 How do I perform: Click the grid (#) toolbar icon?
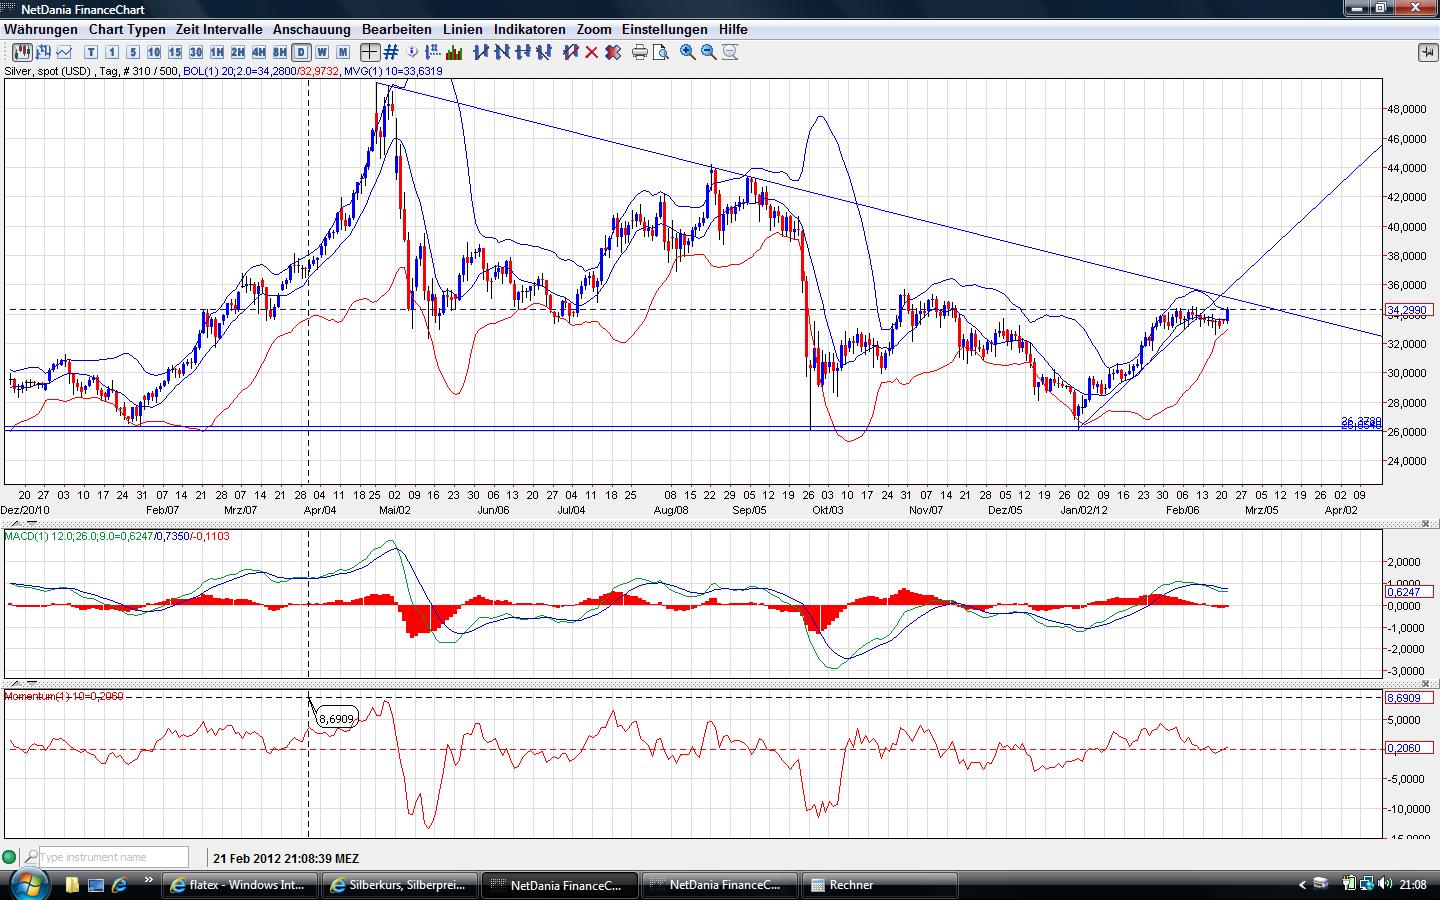coord(391,52)
